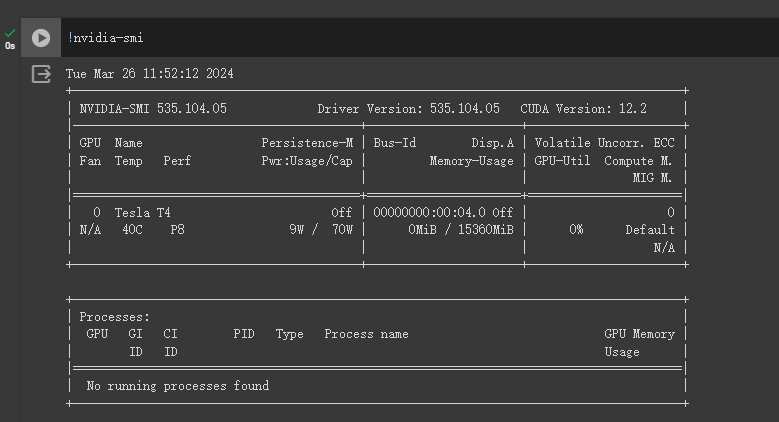Image resolution: width=779 pixels, height=422 pixels.
Task: Click the Process name column header
Action: click(366, 334)
